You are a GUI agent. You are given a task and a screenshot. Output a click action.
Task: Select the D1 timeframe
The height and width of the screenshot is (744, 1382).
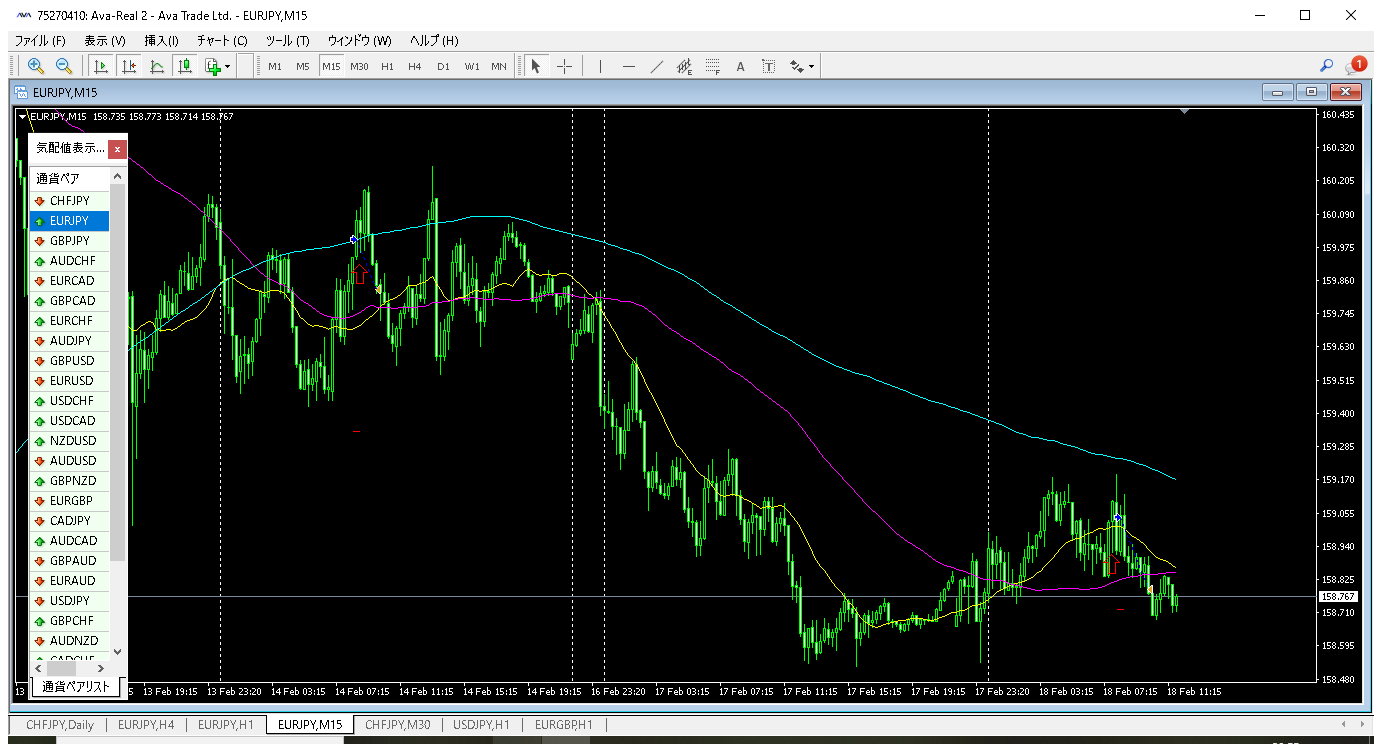[443, 67]
